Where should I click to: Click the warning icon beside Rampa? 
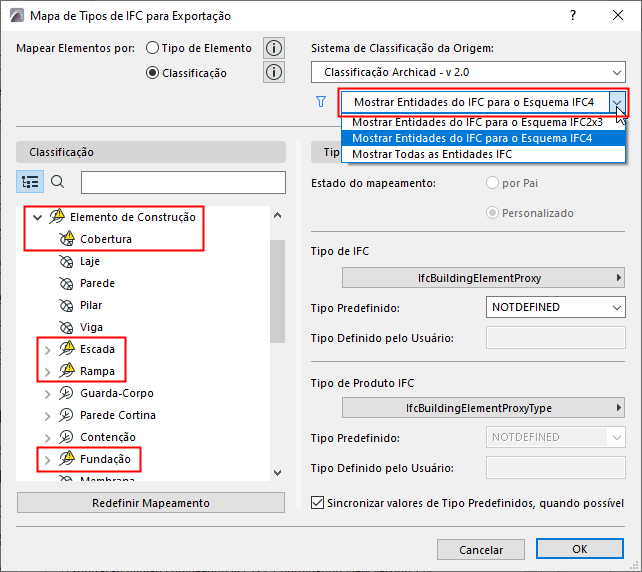(67, 371)
